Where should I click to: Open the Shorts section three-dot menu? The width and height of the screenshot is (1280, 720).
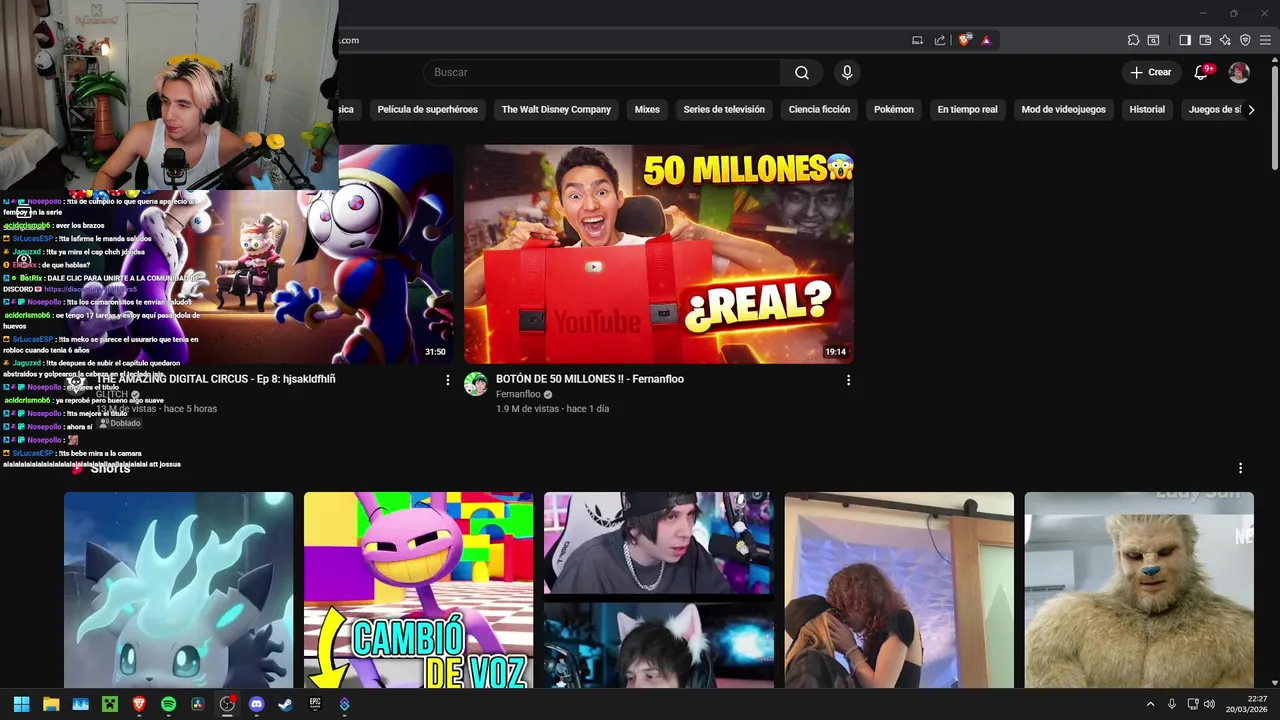click(1240, 468)
